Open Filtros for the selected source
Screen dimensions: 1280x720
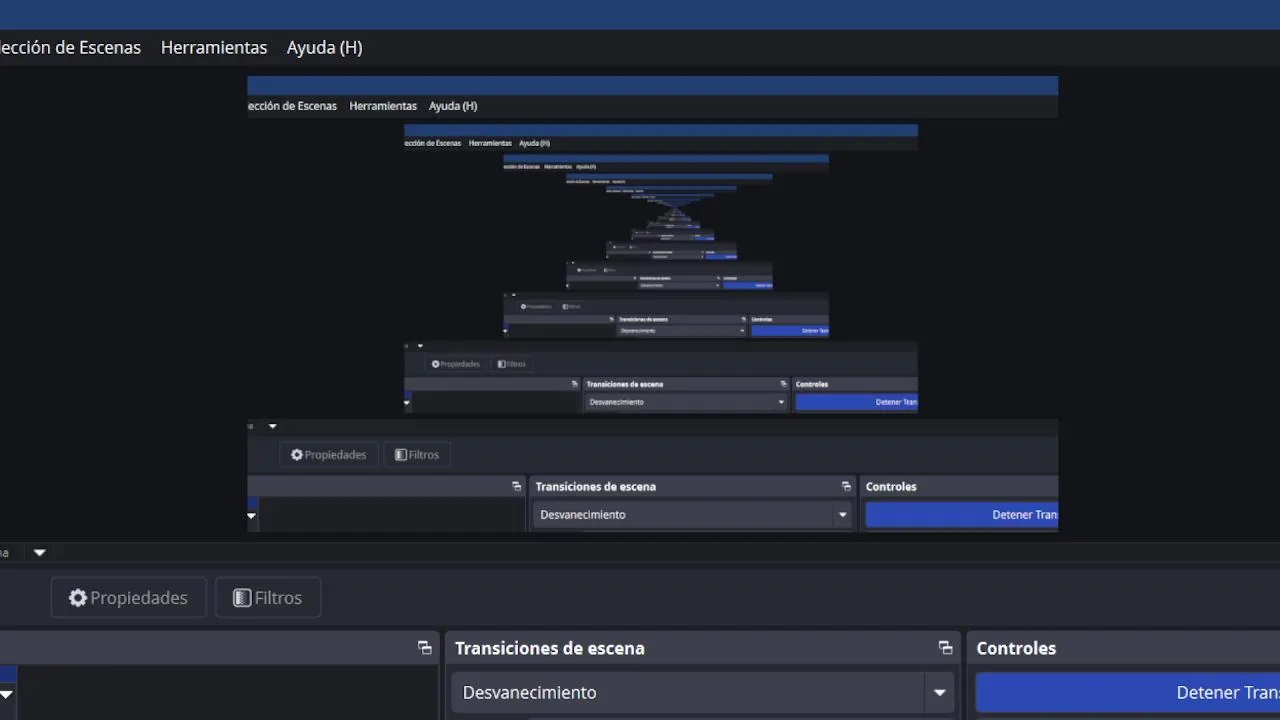tap(268, 597)
